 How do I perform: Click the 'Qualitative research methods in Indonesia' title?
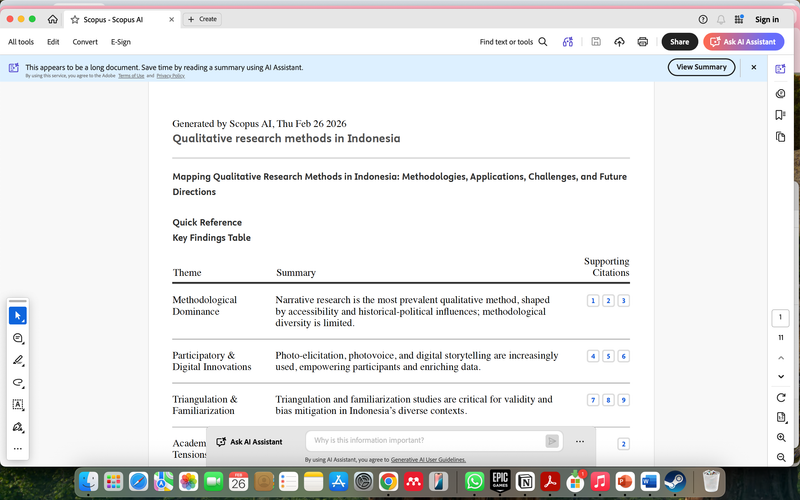pos(286,139)
